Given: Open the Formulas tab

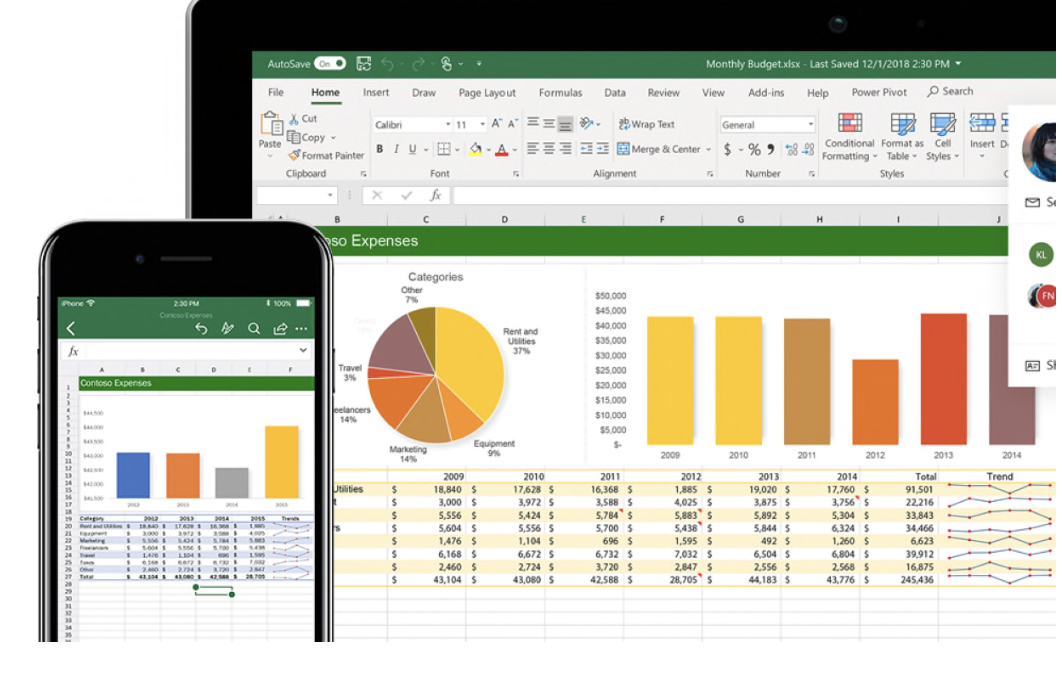Looking at the screenshot, I should pos(560,92).
